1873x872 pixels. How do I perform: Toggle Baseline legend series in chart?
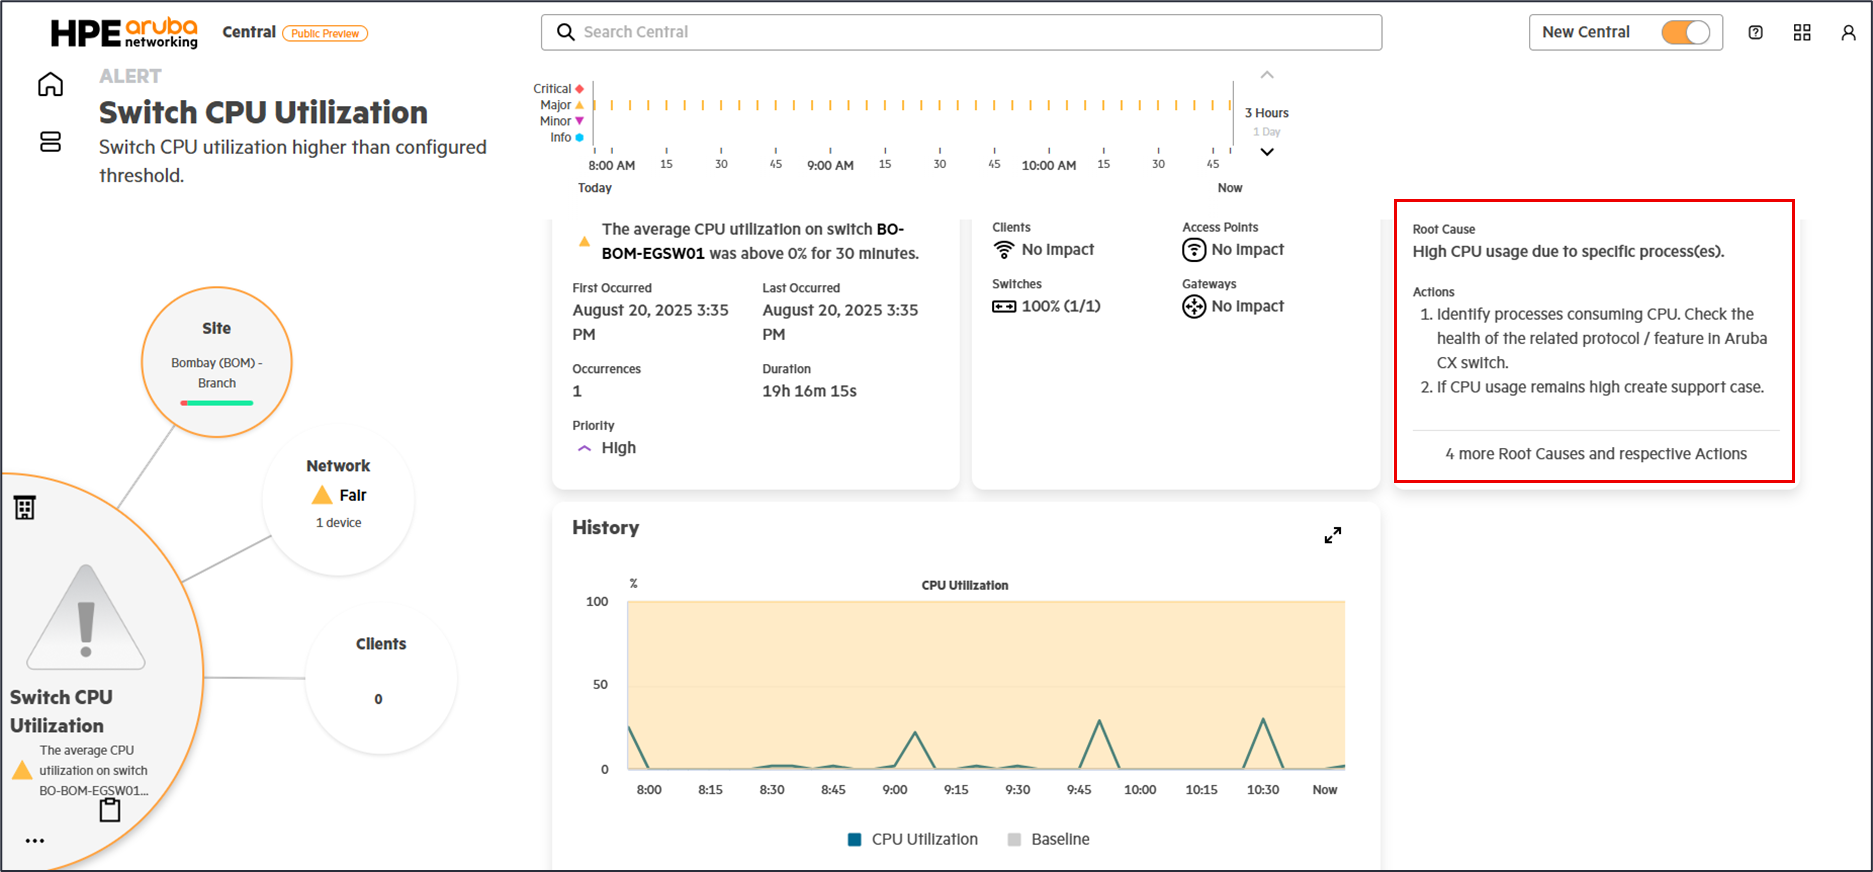(x=1048, y=840)
